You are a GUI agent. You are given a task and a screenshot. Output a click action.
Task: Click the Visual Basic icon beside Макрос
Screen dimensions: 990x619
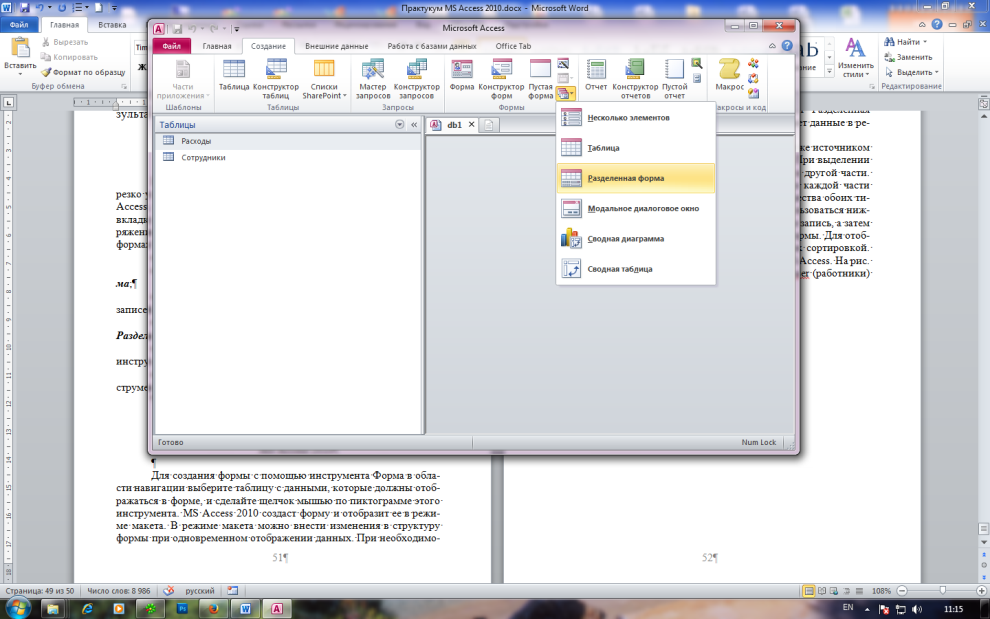(x=753, y=93)
